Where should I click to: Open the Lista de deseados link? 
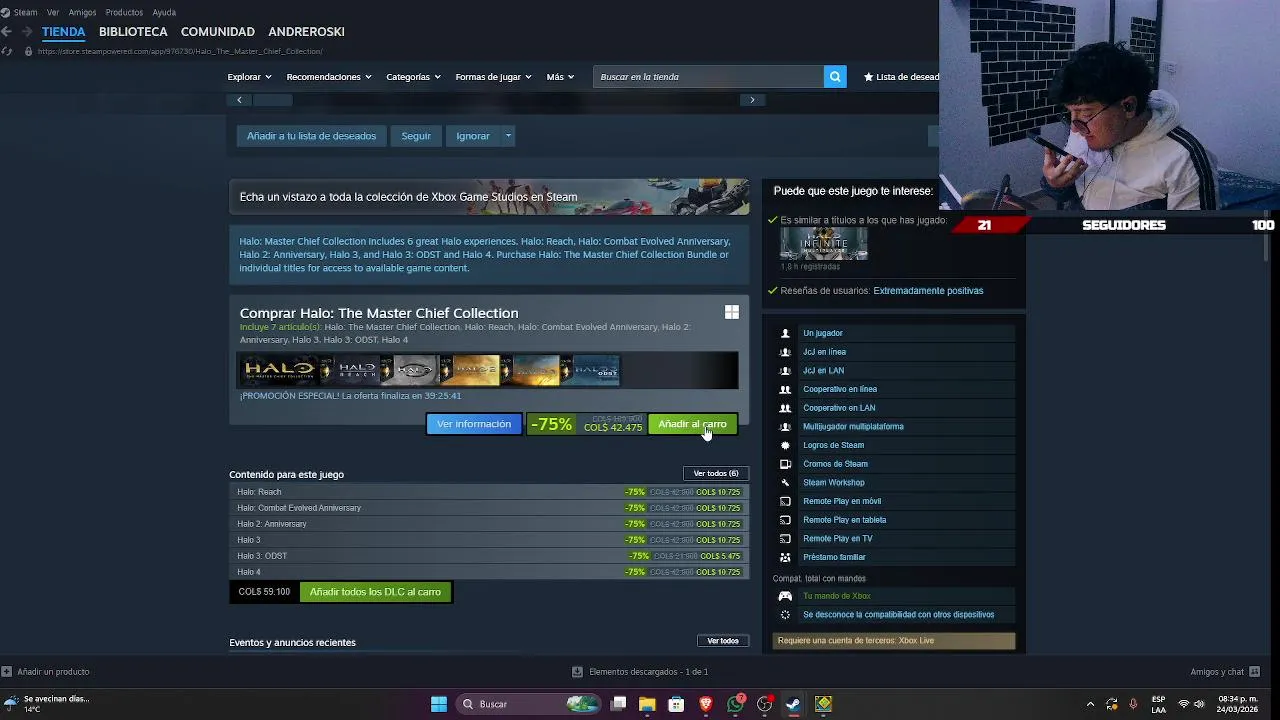point(901,77)
